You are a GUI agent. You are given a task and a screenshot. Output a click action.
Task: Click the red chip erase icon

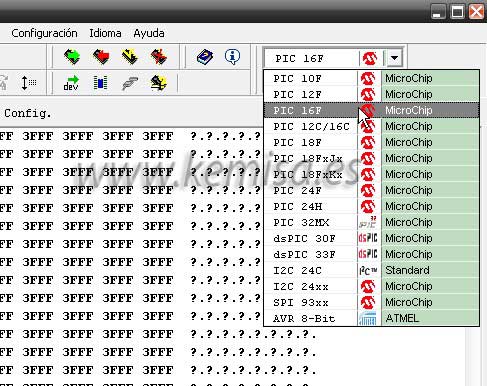(159, 56)
